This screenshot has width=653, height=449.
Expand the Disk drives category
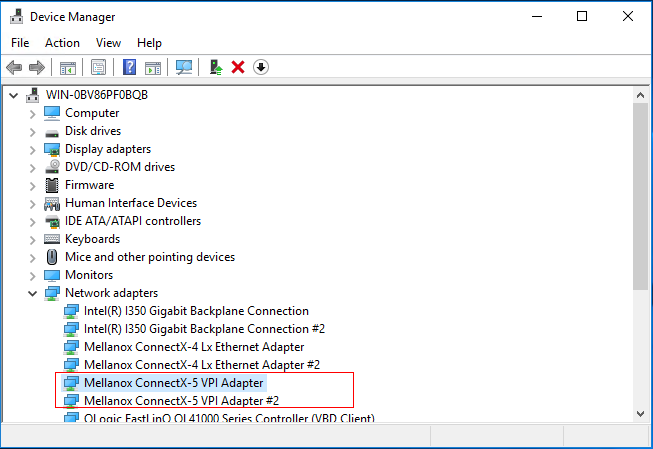pyautogui.click(x=32, y=132)
